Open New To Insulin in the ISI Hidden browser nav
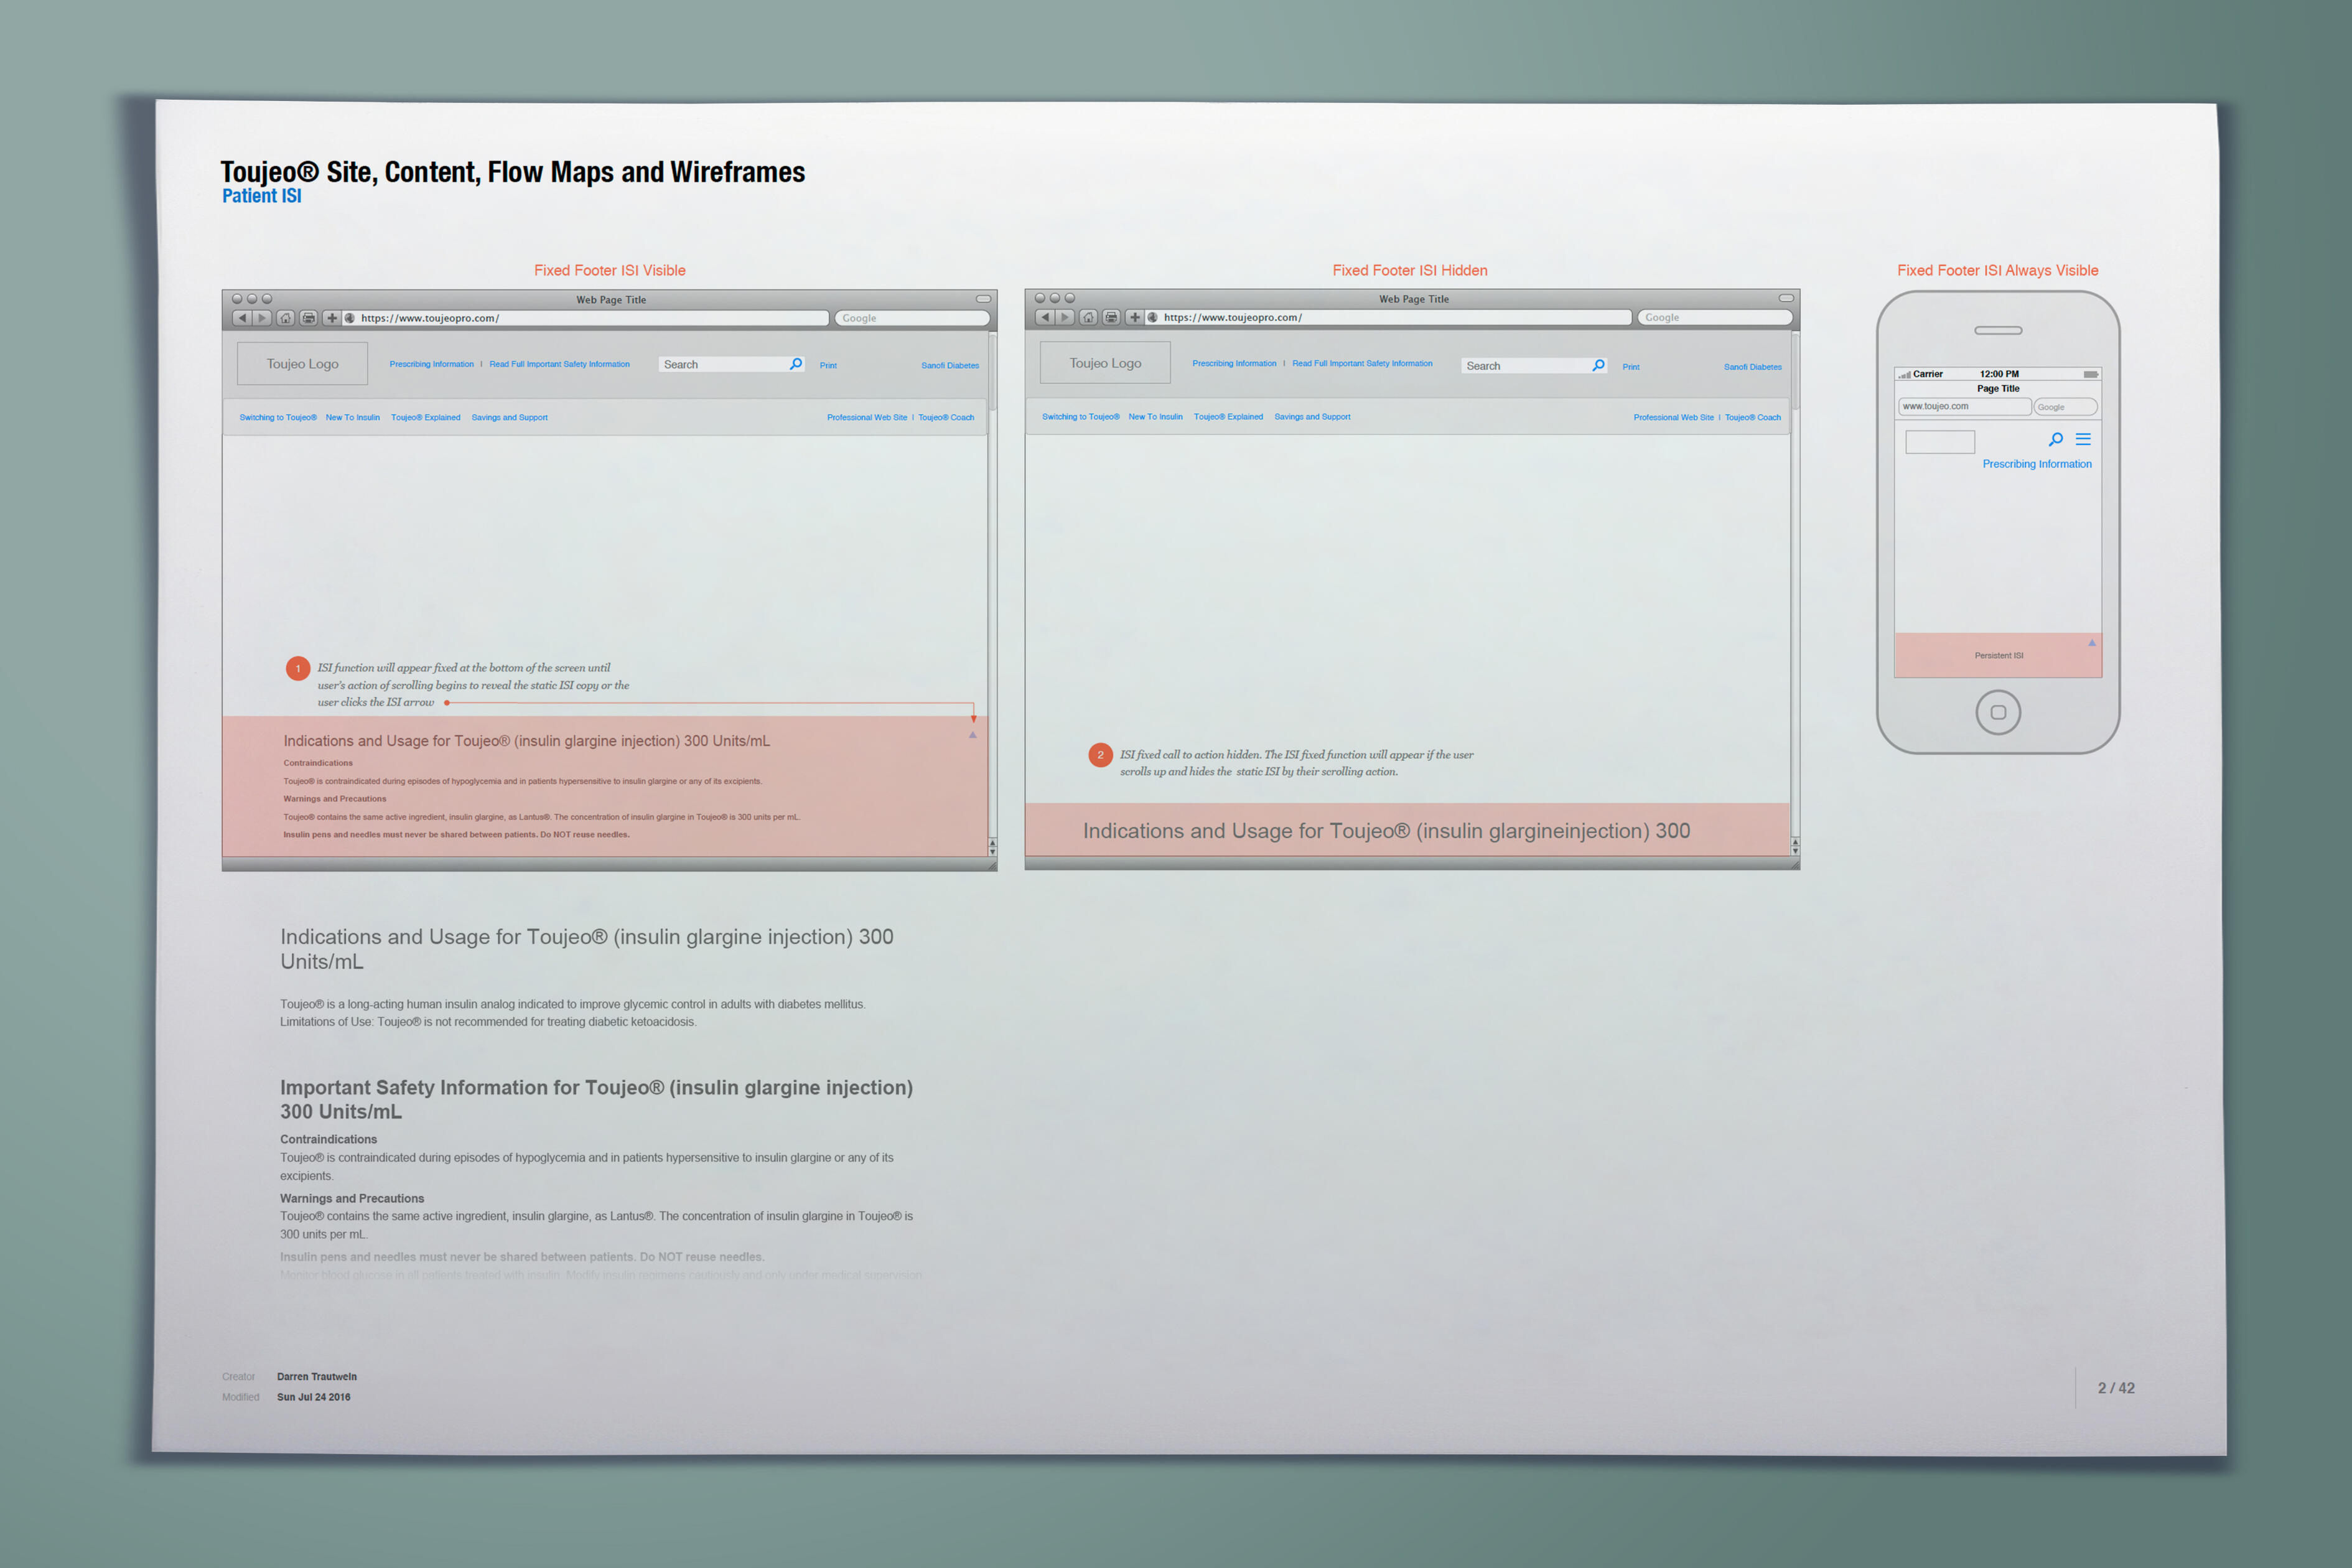2352x1568 pixels. click(1156, 417)
